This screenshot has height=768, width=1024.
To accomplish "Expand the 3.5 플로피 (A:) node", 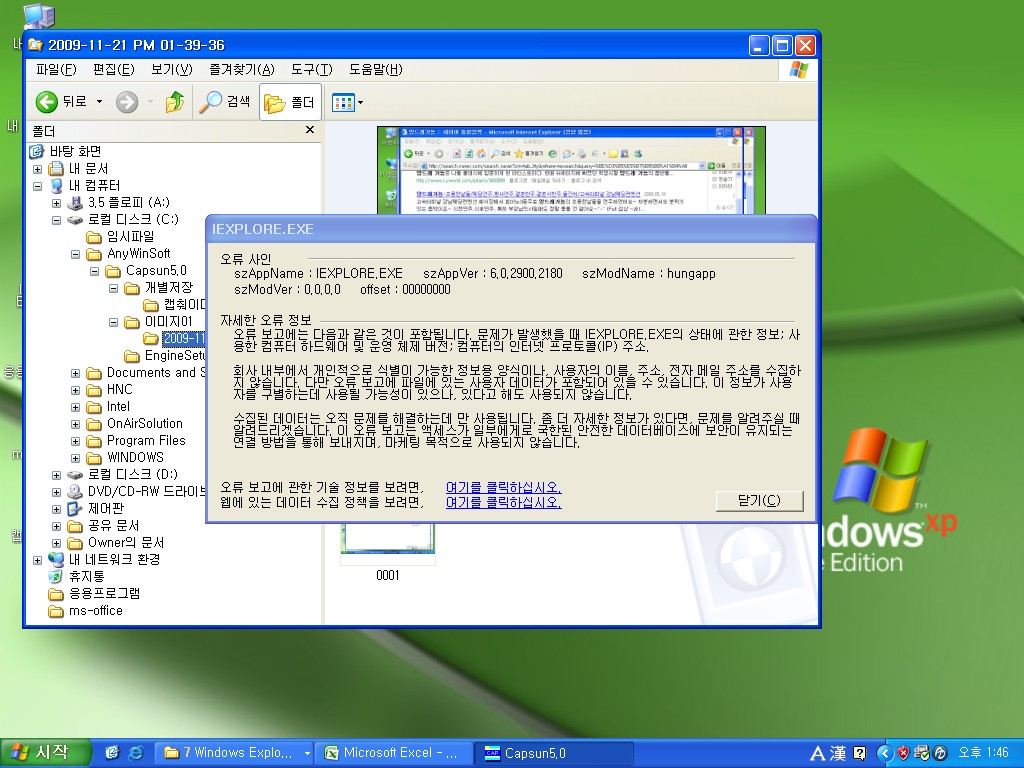I will coord(56,203).
